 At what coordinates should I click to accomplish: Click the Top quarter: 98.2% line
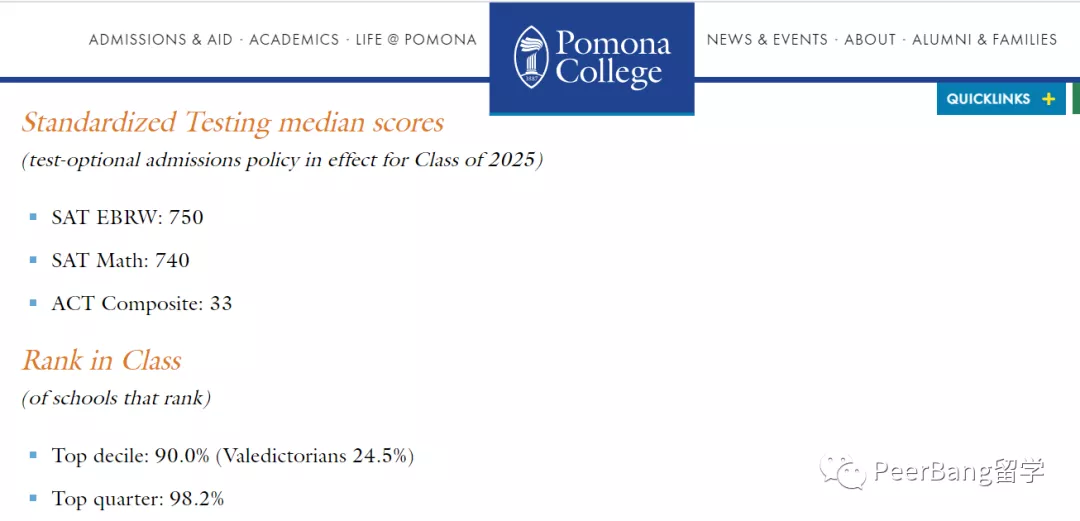click(x=137, y=498)
